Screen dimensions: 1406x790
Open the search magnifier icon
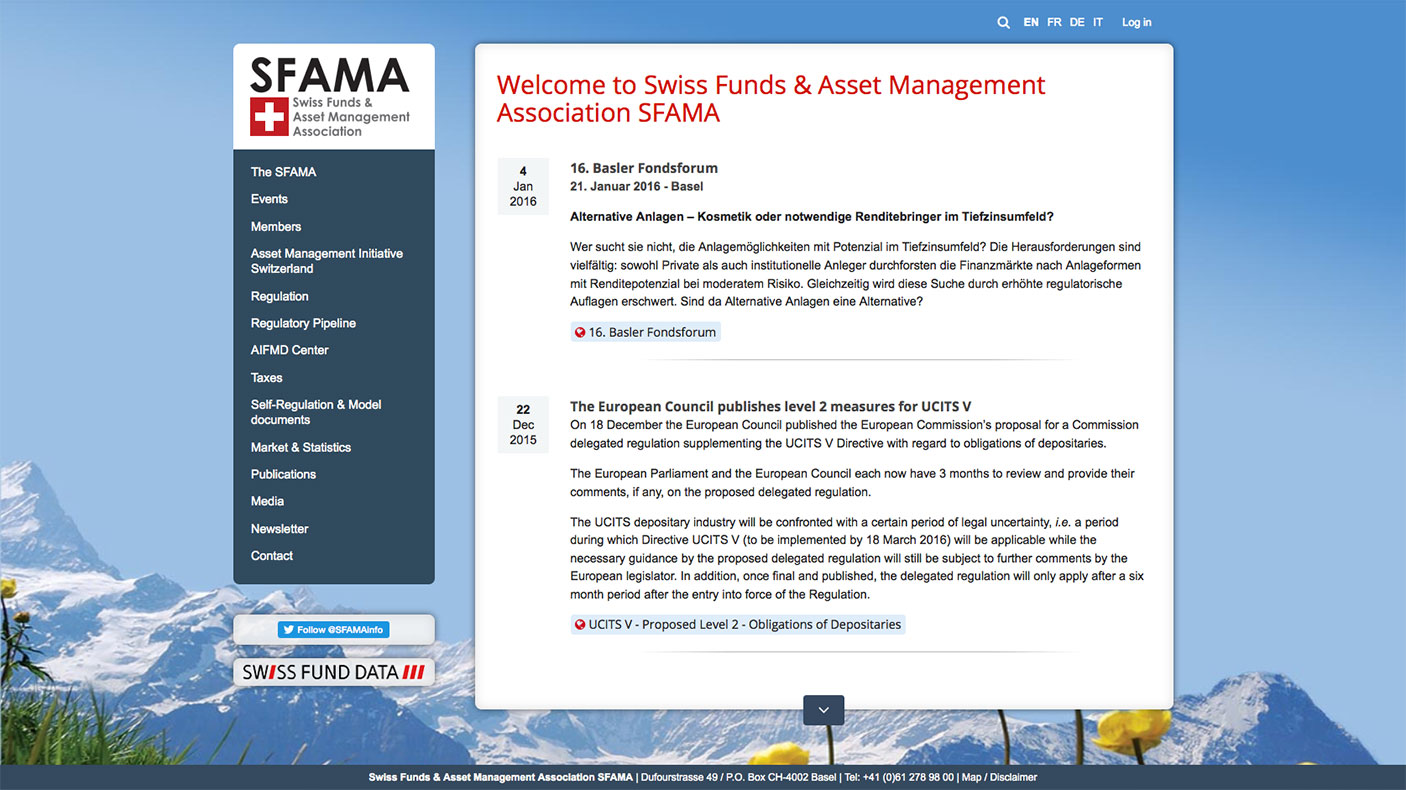pos(1003,22)
